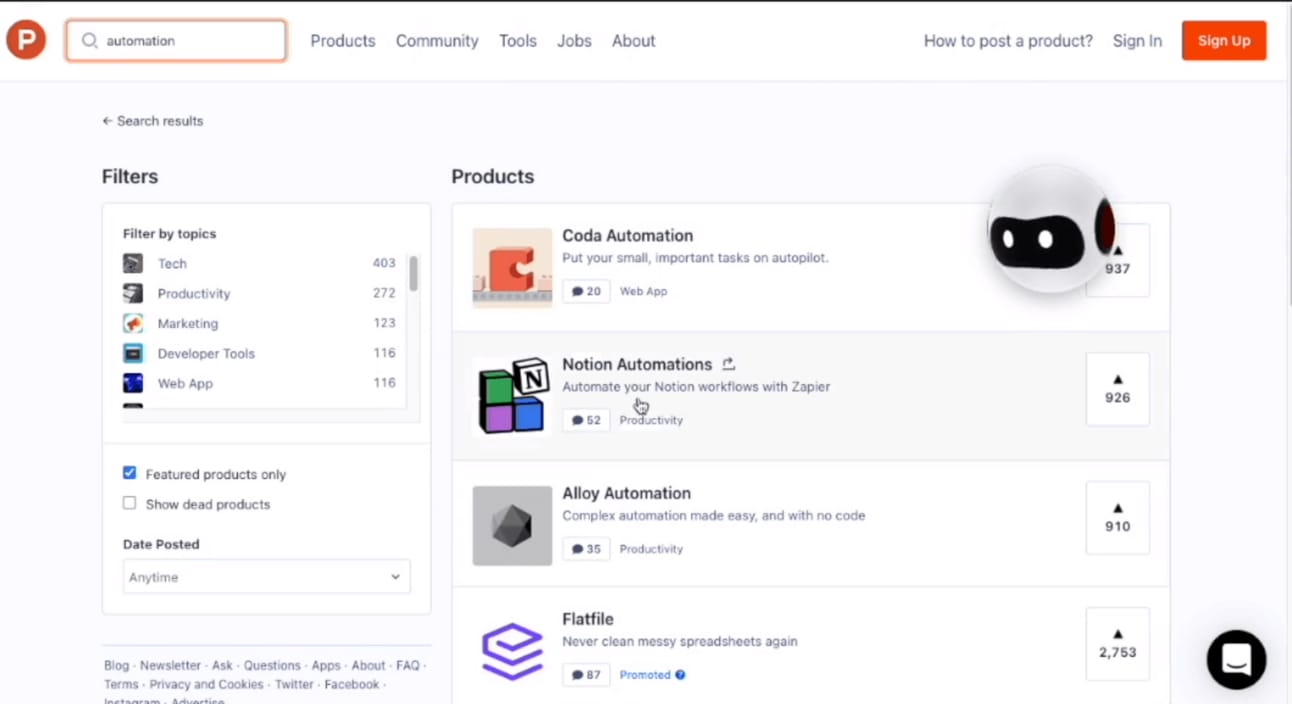This screenshot has width=1292, height=704.
Task: Open the Newsletter footer link
Action: (x=170, y=666)
